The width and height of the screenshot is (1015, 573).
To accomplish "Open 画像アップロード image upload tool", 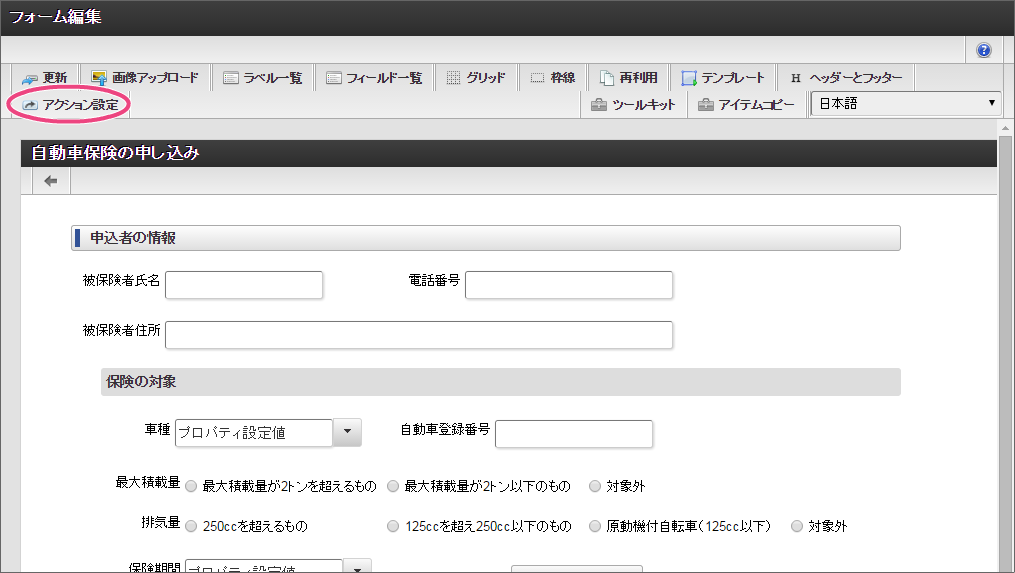I will pyautogui.click(x=145, y=78).
